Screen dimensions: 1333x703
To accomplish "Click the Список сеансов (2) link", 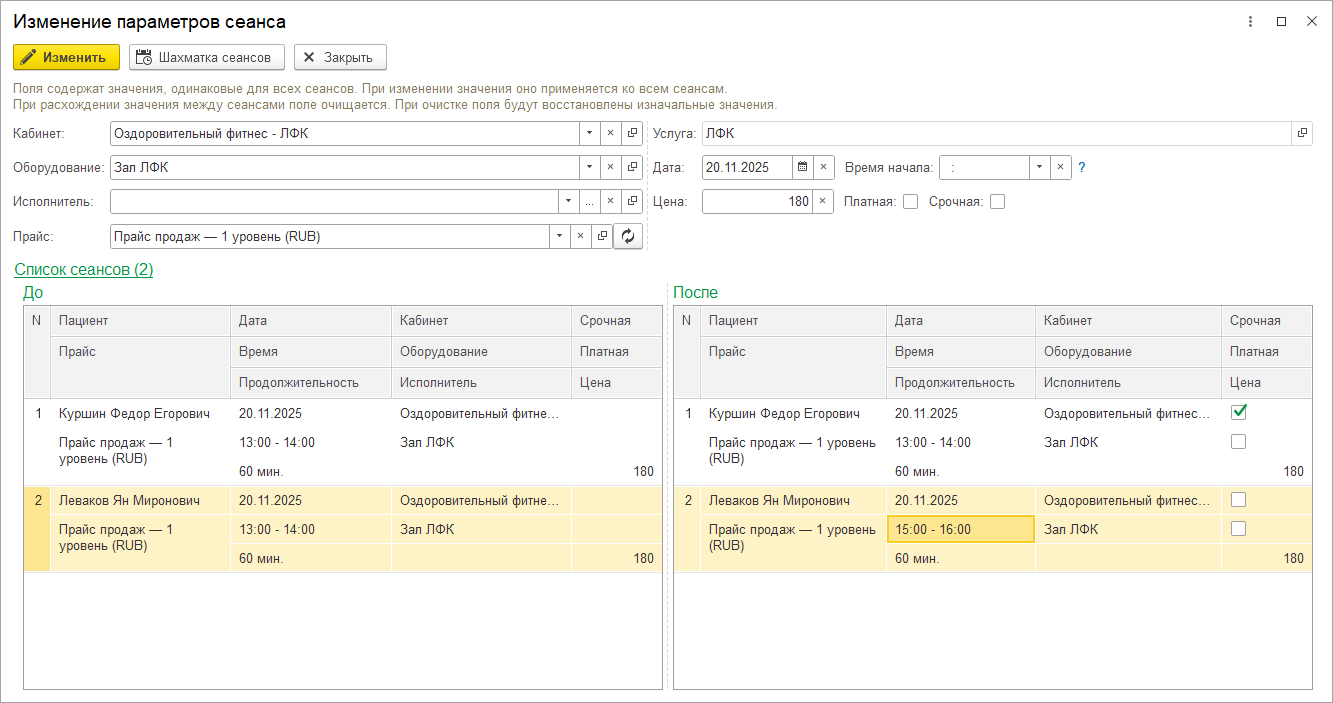I will click(x=84, y=269).
